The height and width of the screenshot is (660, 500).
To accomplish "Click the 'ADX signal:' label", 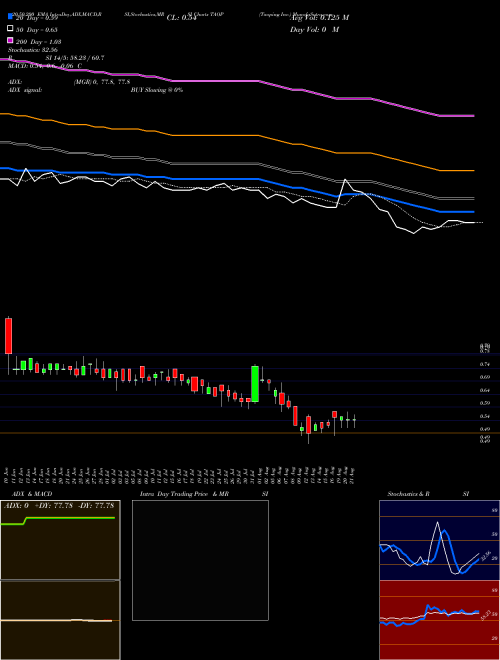I will tap(25, 90).
